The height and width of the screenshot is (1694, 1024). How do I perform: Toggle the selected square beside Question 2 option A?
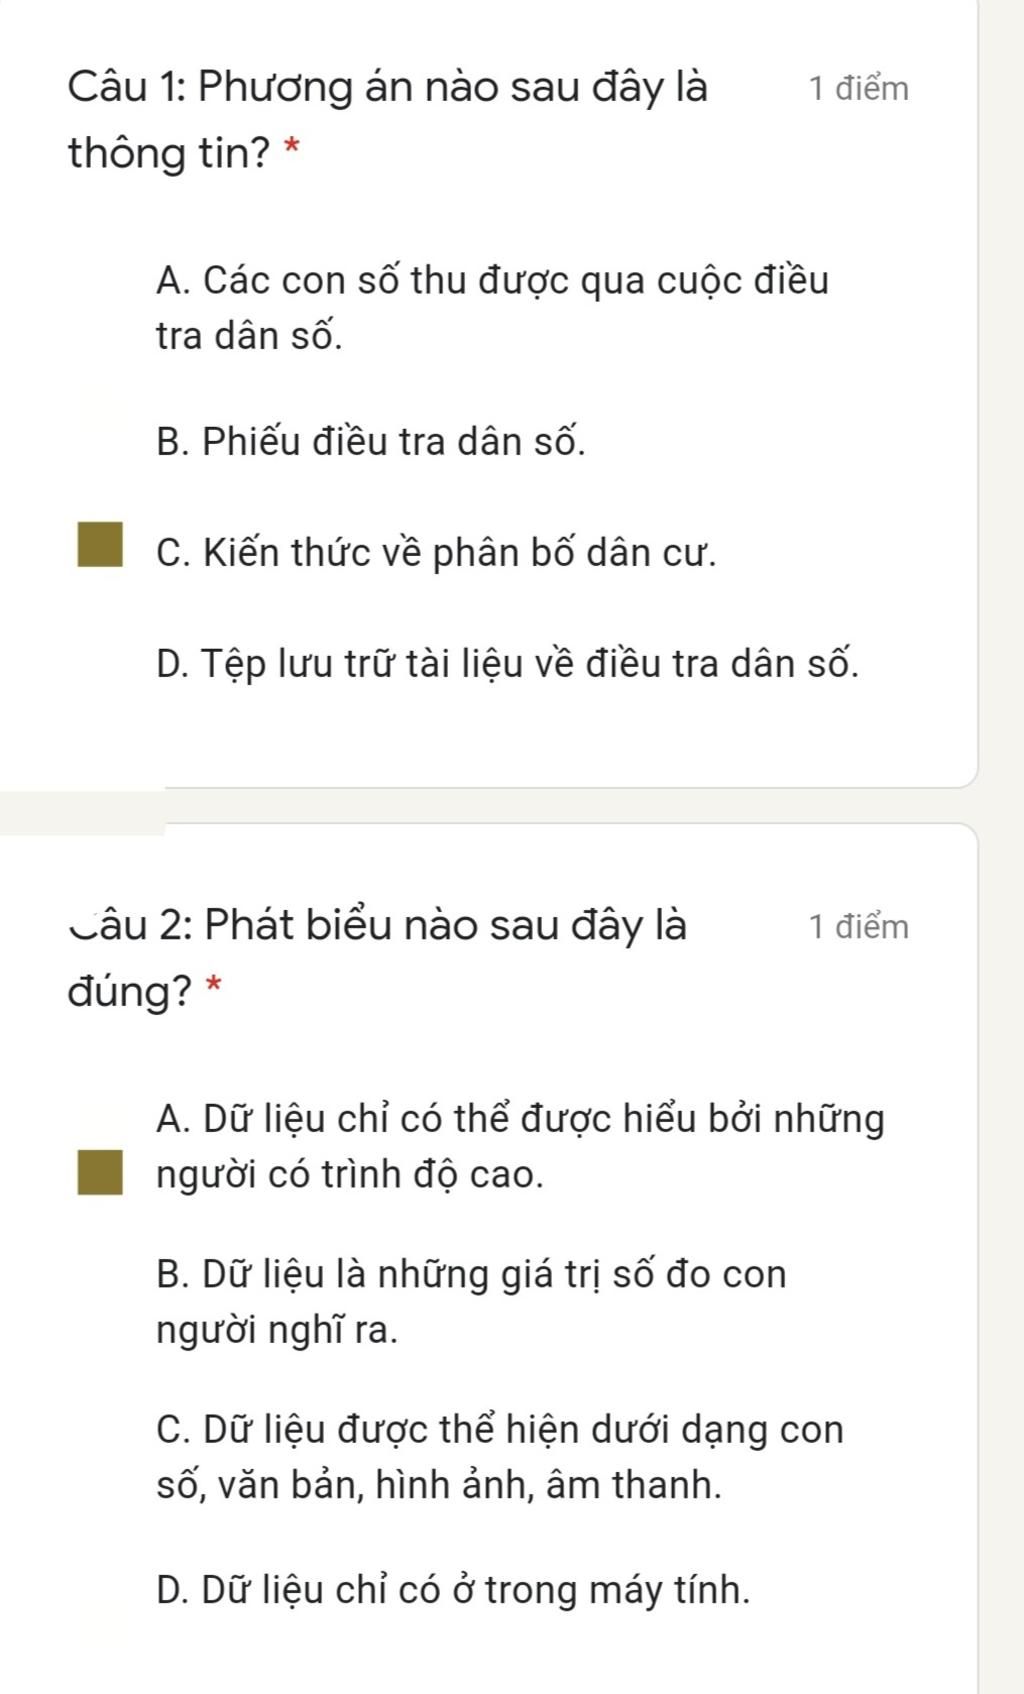101,1172
